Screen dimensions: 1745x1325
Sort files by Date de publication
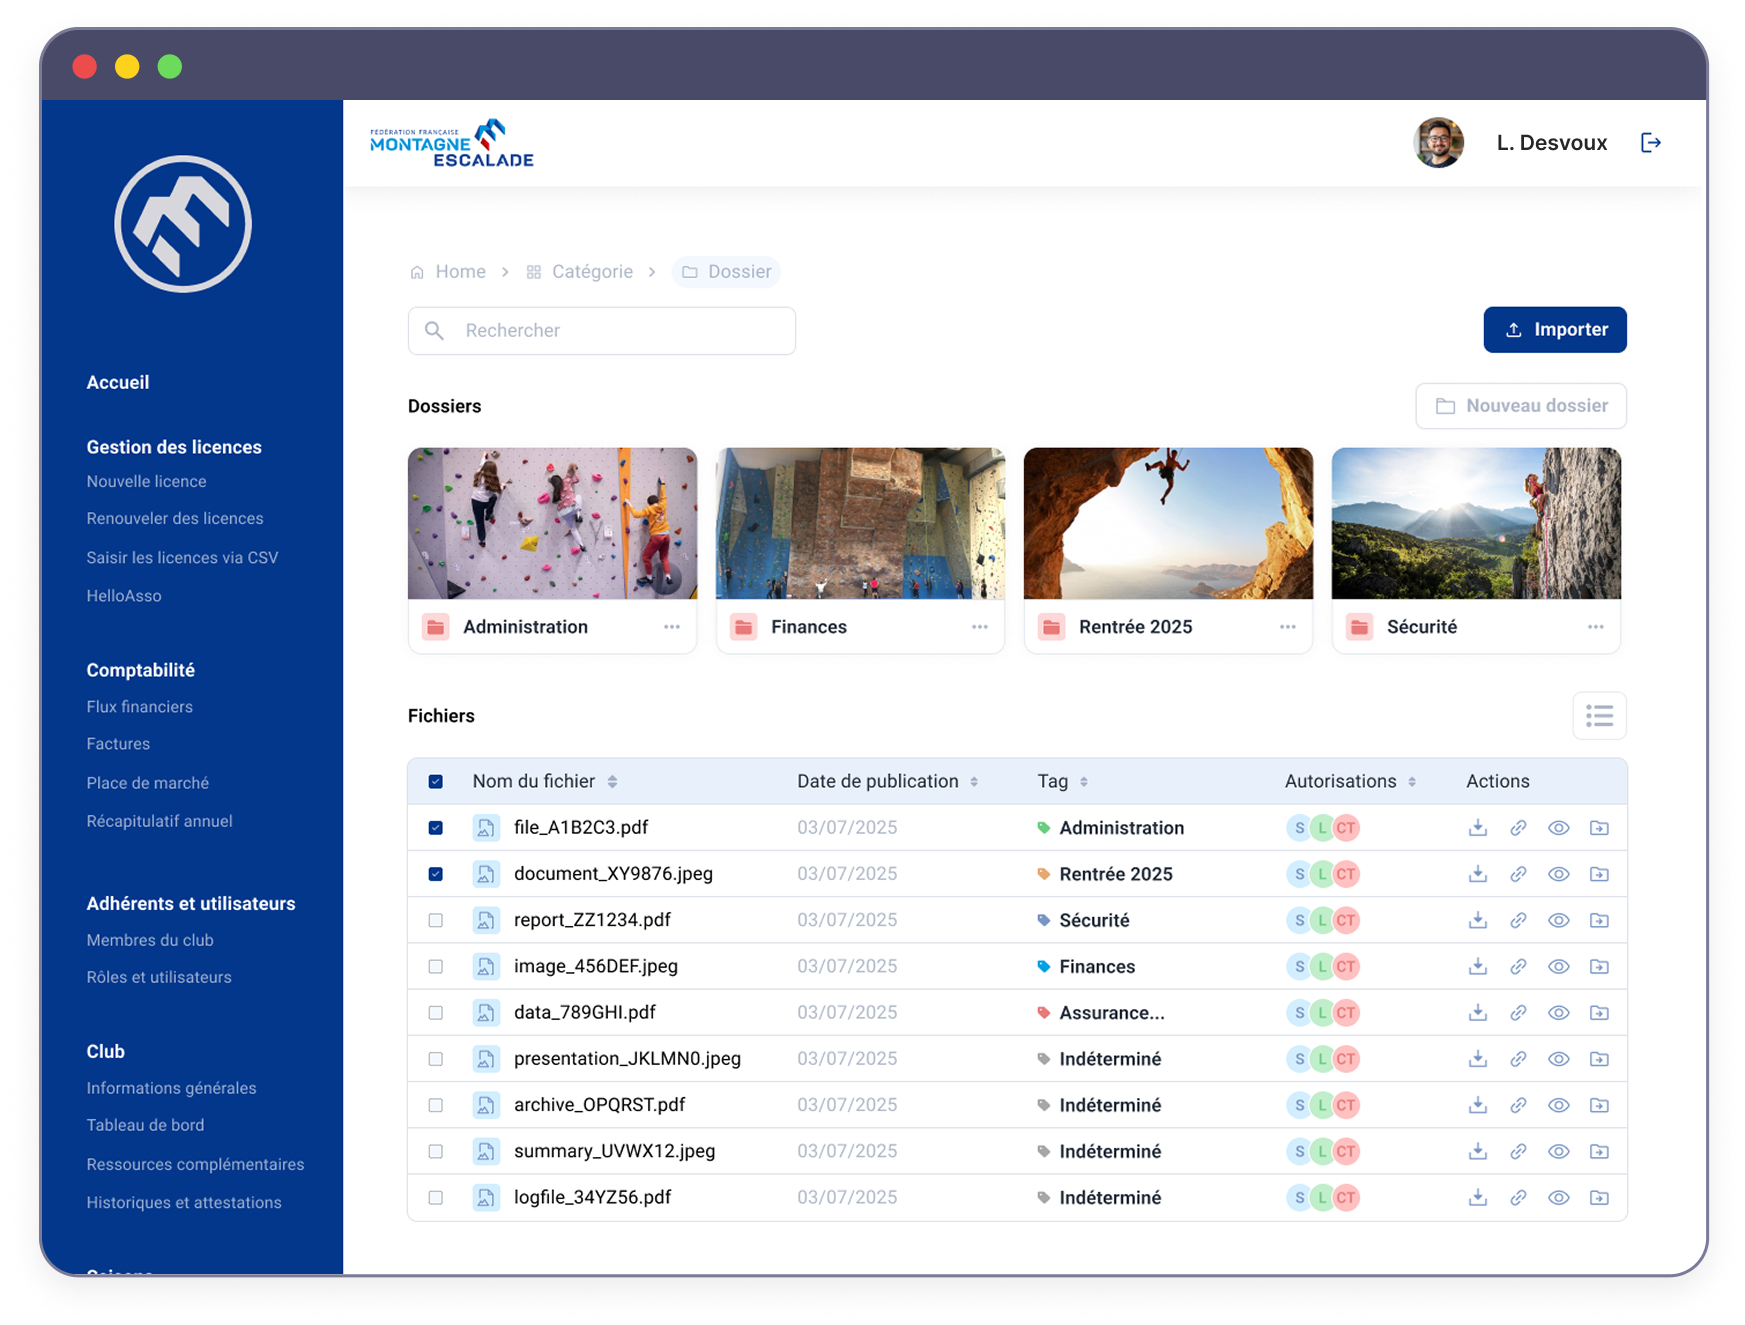tap(974, 782)
